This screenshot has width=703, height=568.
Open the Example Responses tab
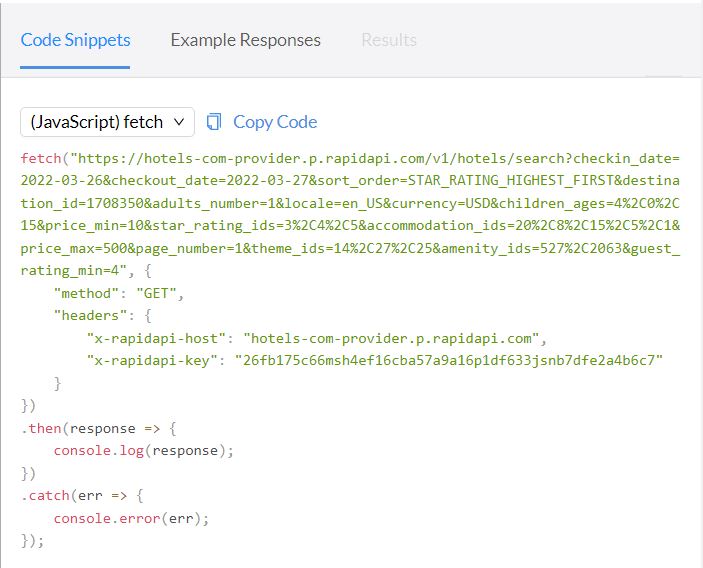point(246,40)
